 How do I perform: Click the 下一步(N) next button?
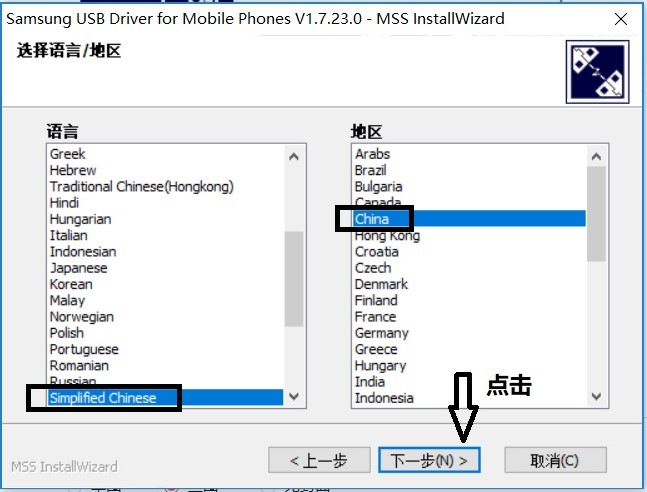coord(429,460)
